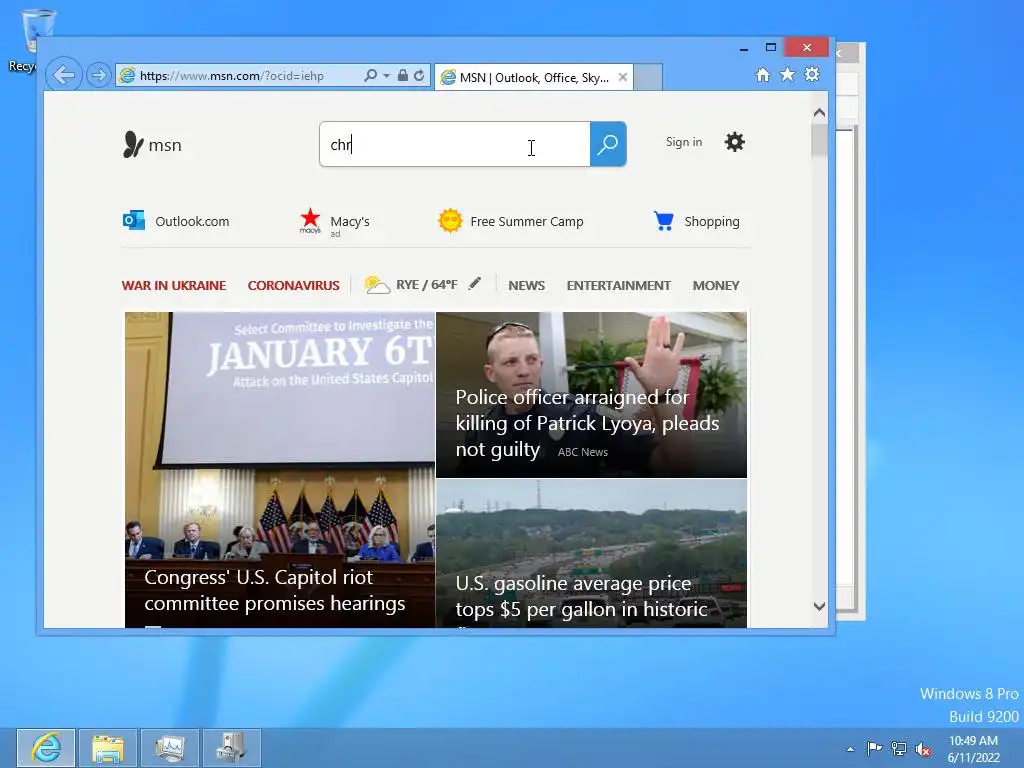Click the search magnifier in address bar

coord(370,76)
